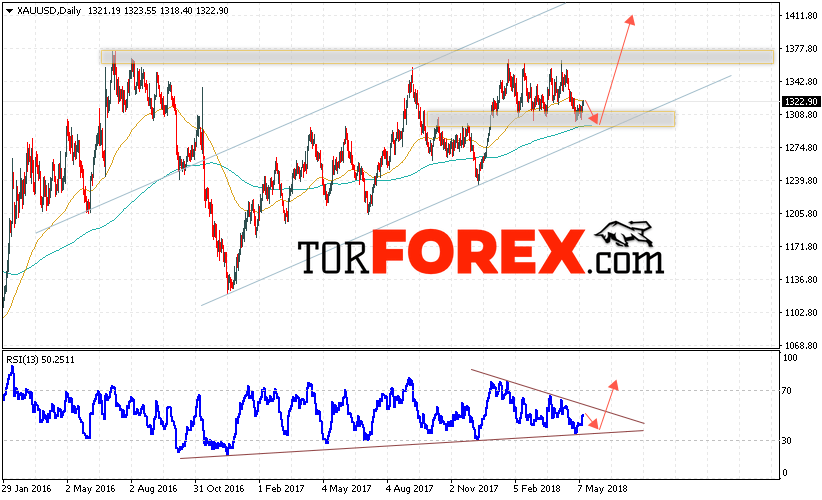Click the 1274.80 price axis label
822x500 pixels.
[x=801, y=148]
